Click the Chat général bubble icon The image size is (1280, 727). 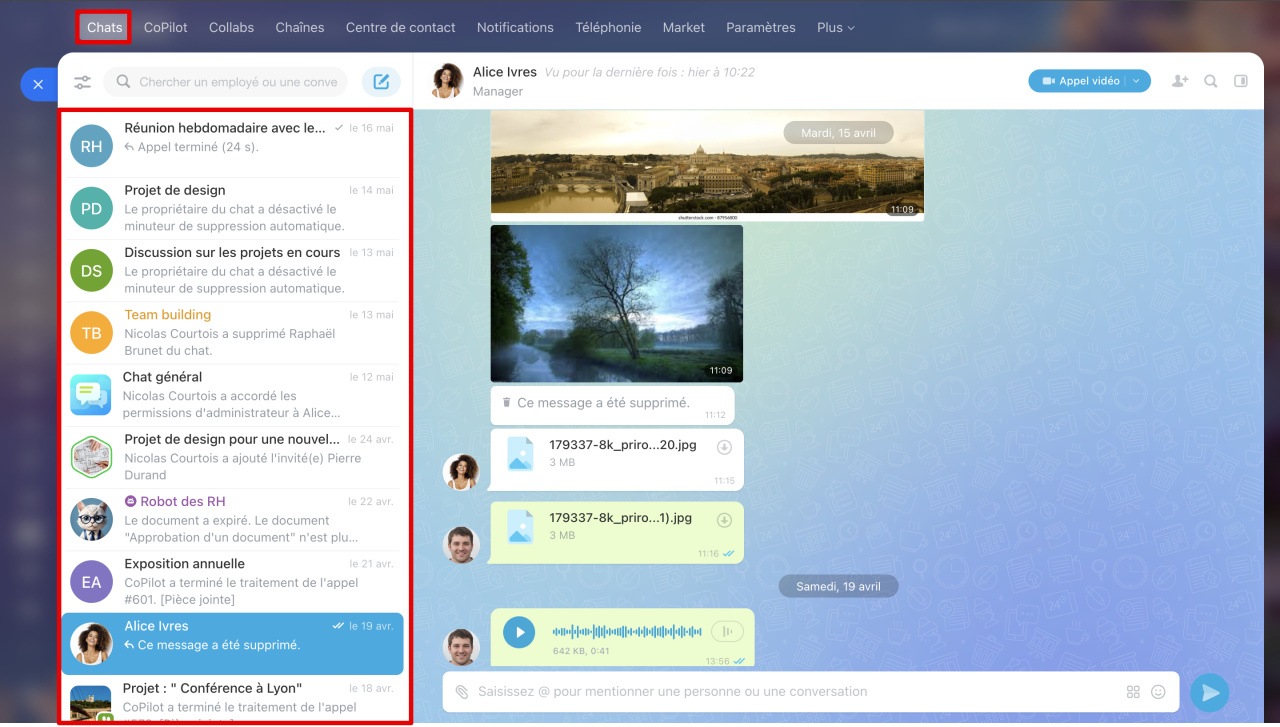tap(91, 395)
